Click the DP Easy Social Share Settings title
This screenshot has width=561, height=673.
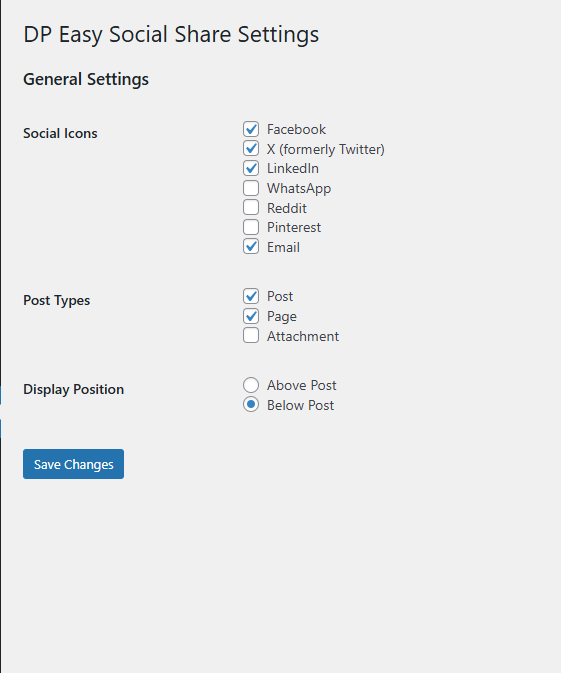point(171,34)
